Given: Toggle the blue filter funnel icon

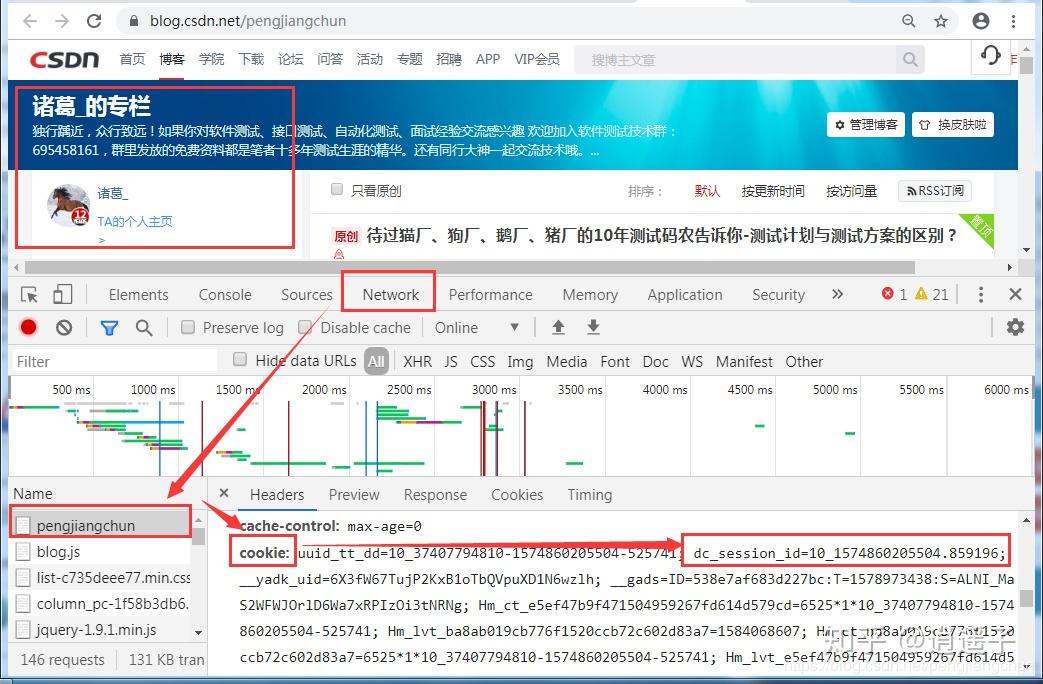Looking at the screenshot, I should coord(109,327).
